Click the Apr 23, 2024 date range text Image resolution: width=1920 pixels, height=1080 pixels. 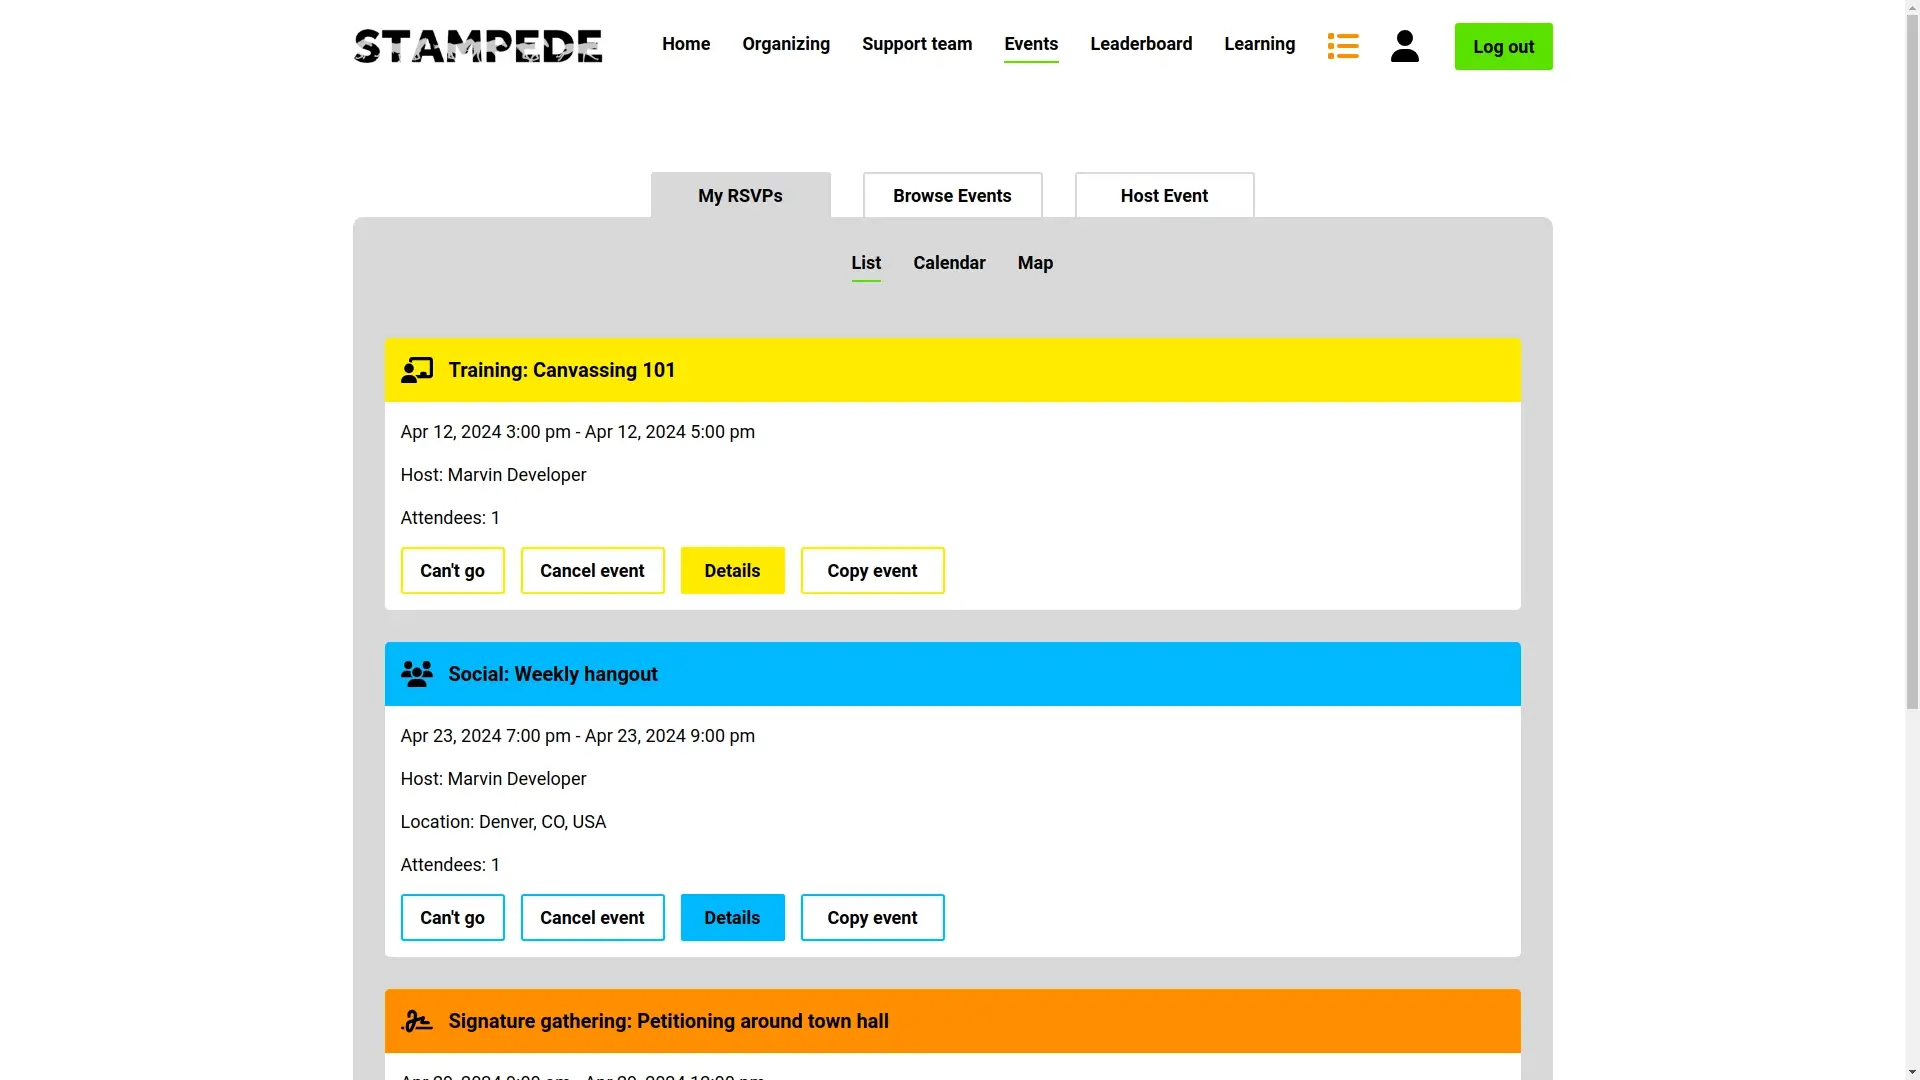(x=578, y=736)
